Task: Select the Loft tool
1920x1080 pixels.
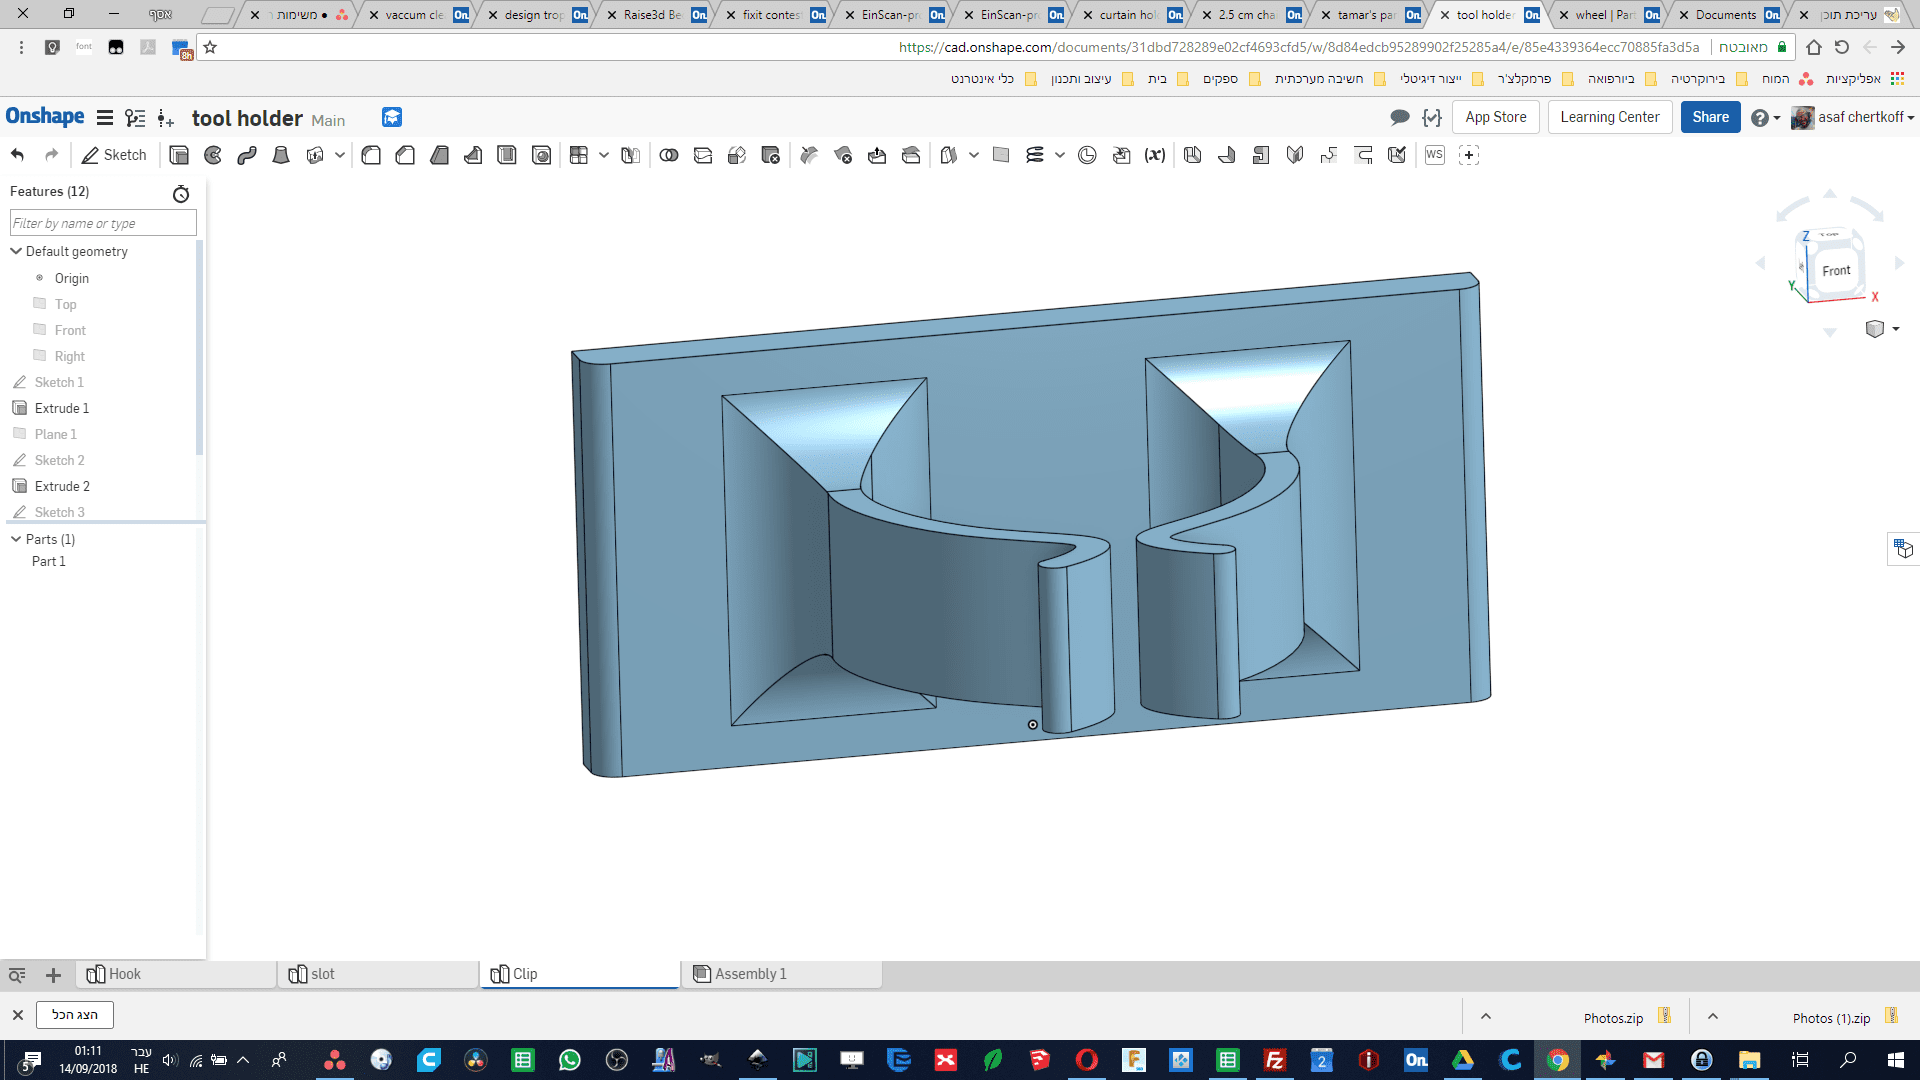Action: click(x=281, y=155)
